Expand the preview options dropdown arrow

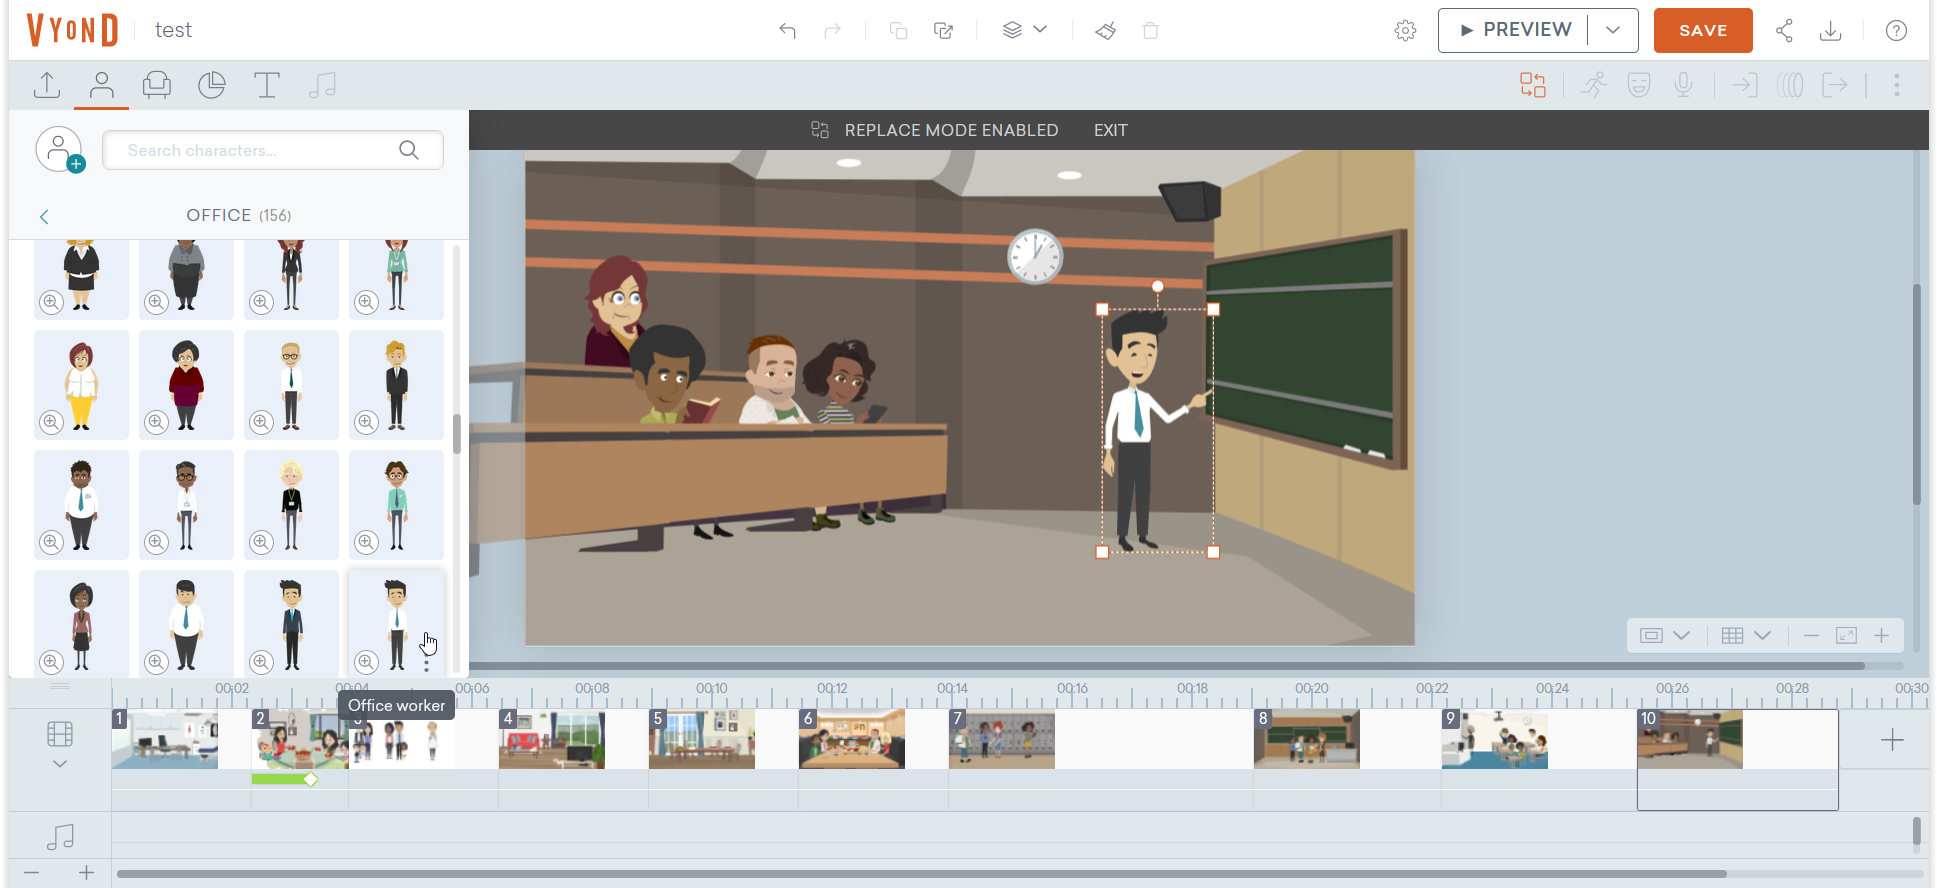pyautogui.click(x=1613, y=30)
